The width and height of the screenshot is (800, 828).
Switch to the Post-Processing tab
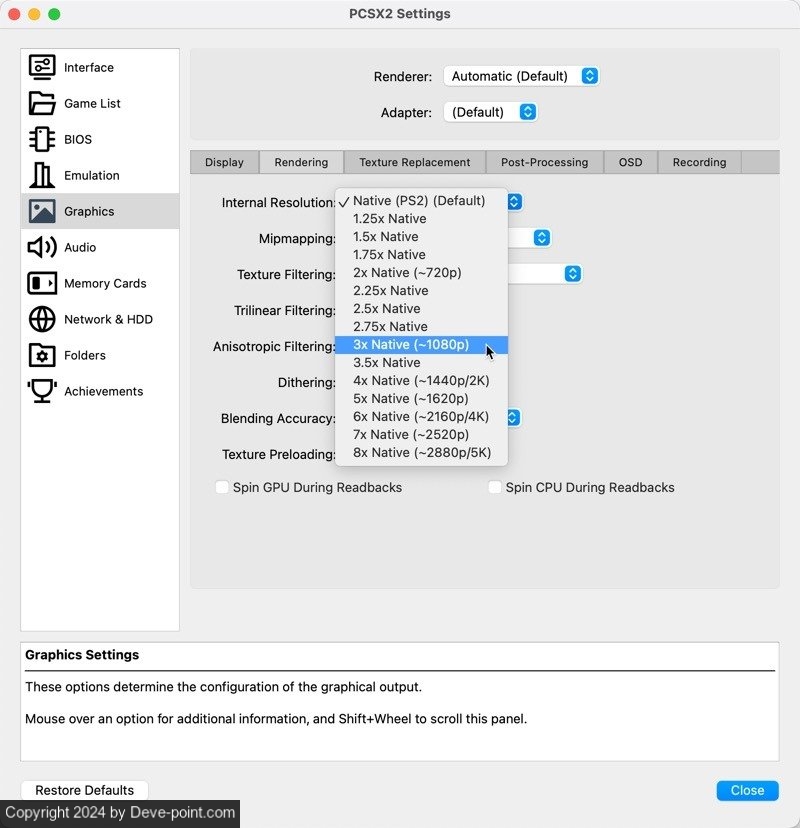(x=545, y=162)
